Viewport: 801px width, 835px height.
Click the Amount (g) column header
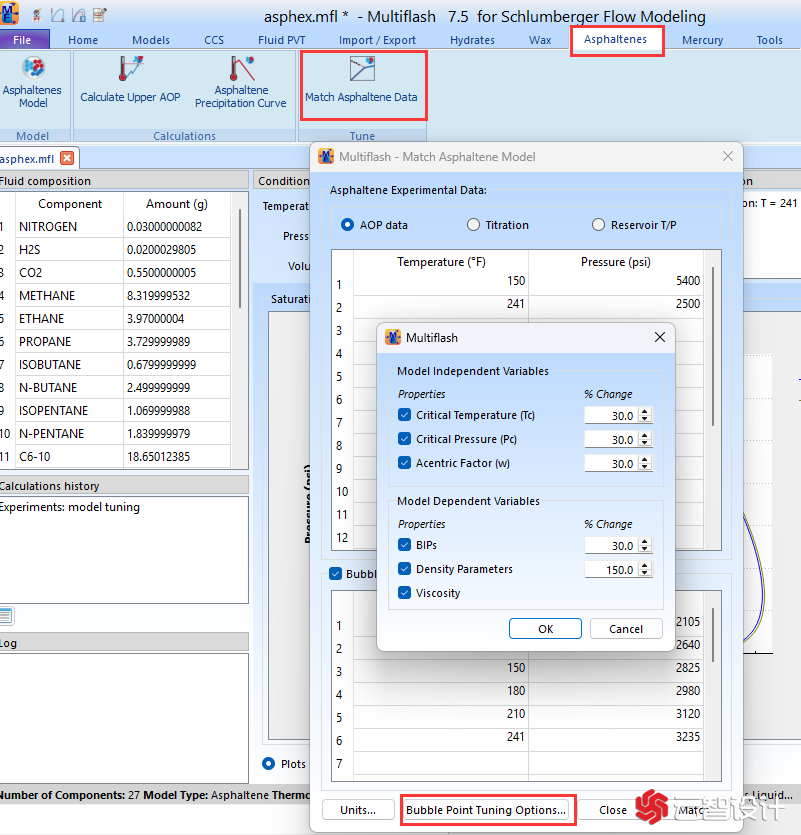pyautogui.click(x=176, y=203)
